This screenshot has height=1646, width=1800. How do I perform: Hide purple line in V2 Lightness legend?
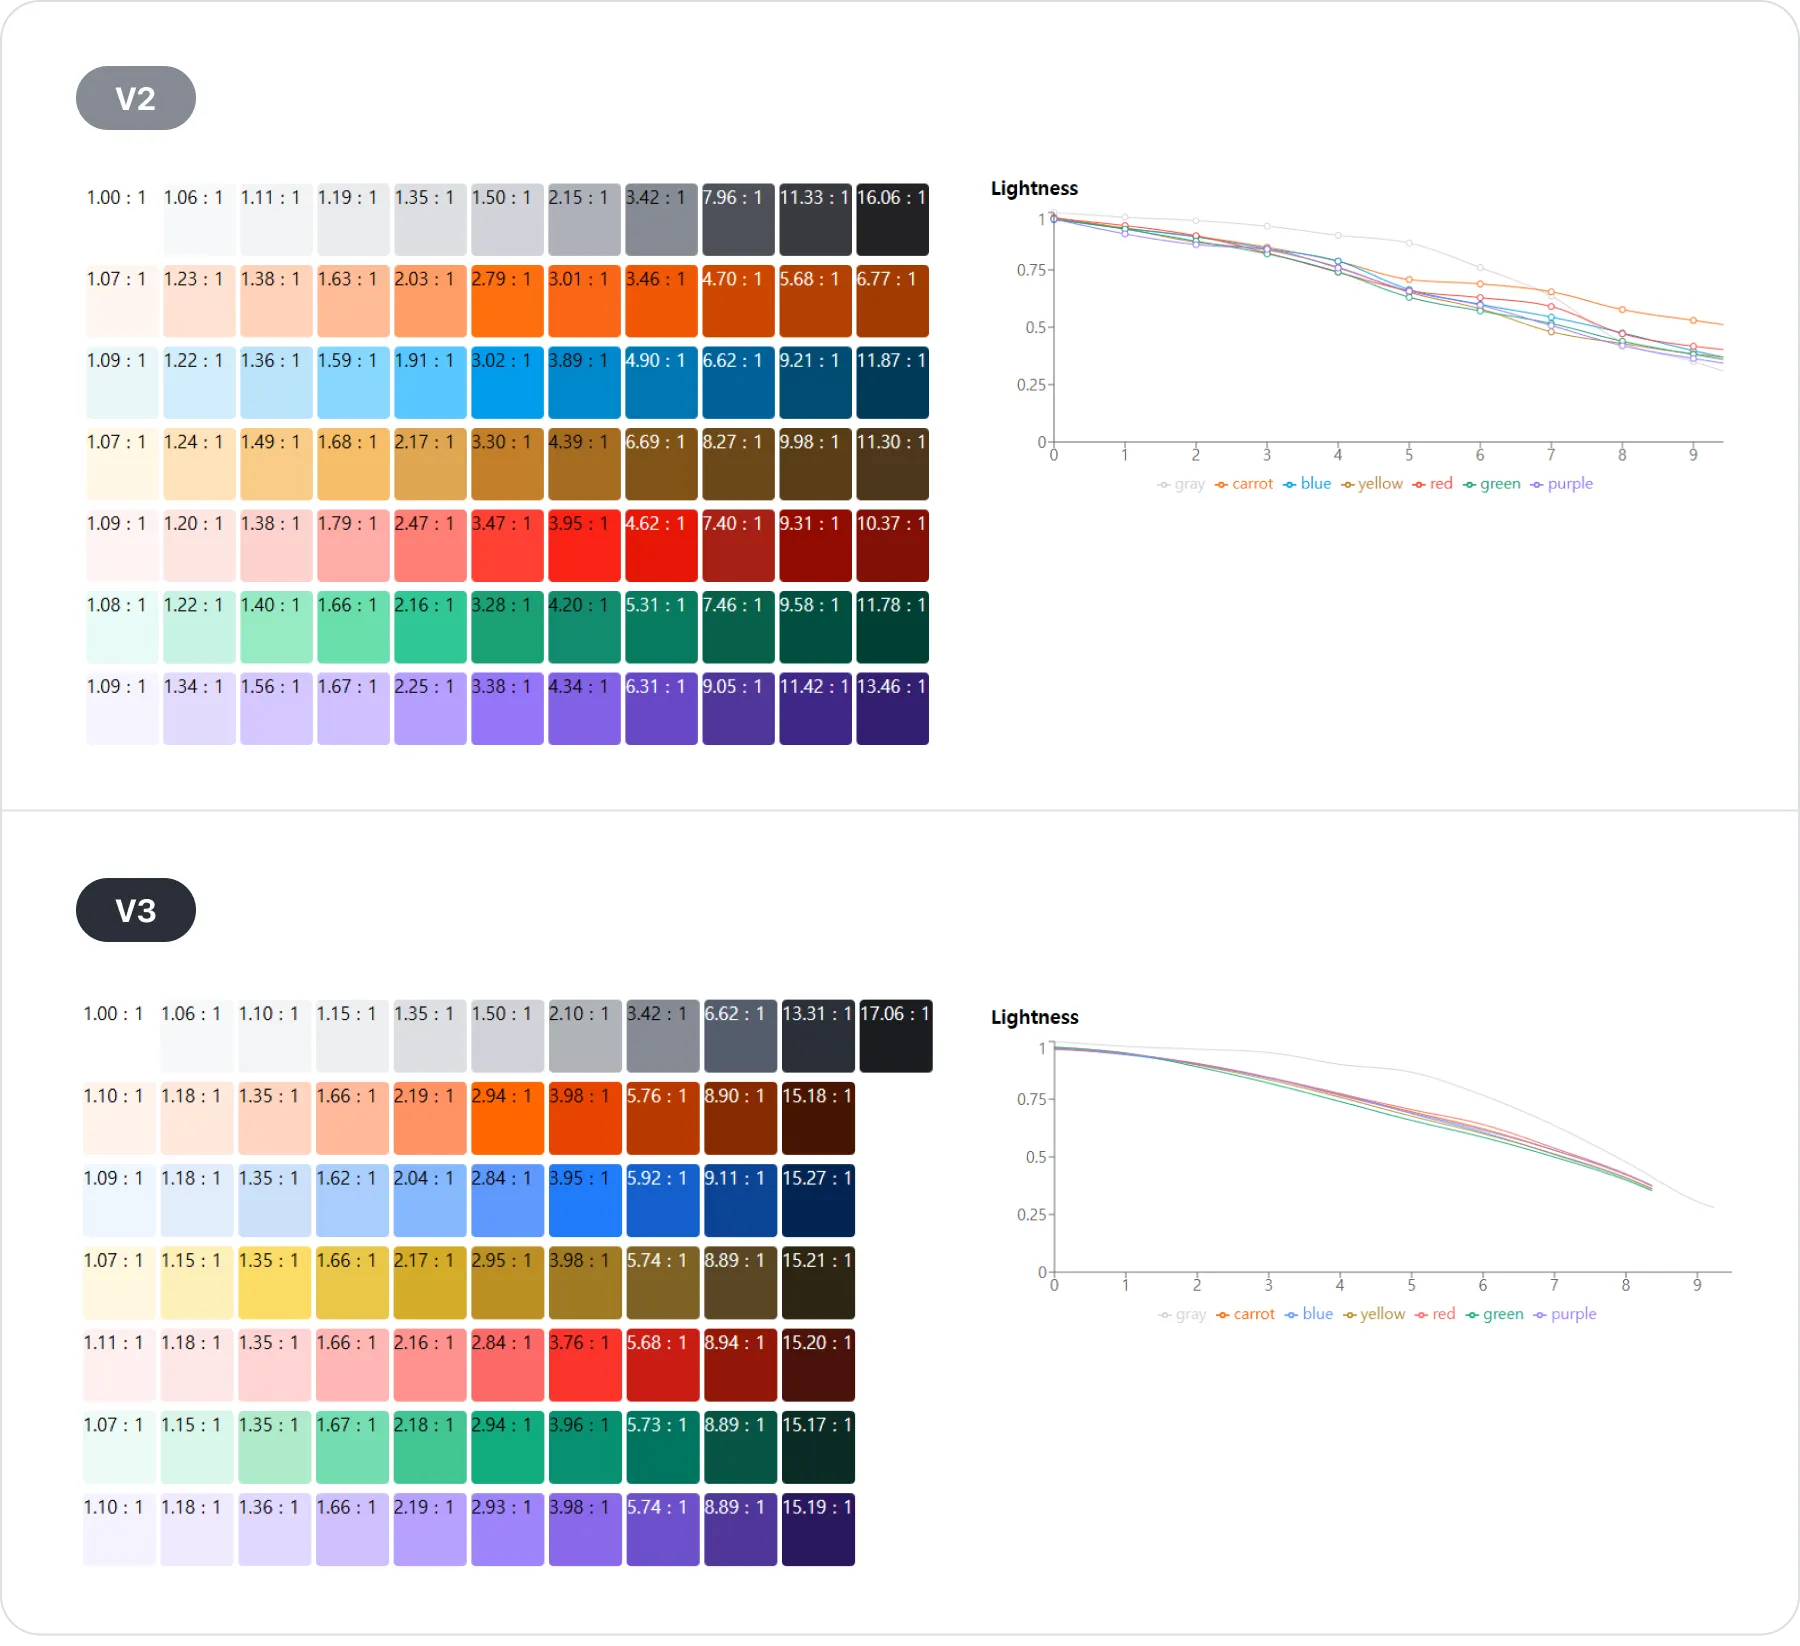1562,484
